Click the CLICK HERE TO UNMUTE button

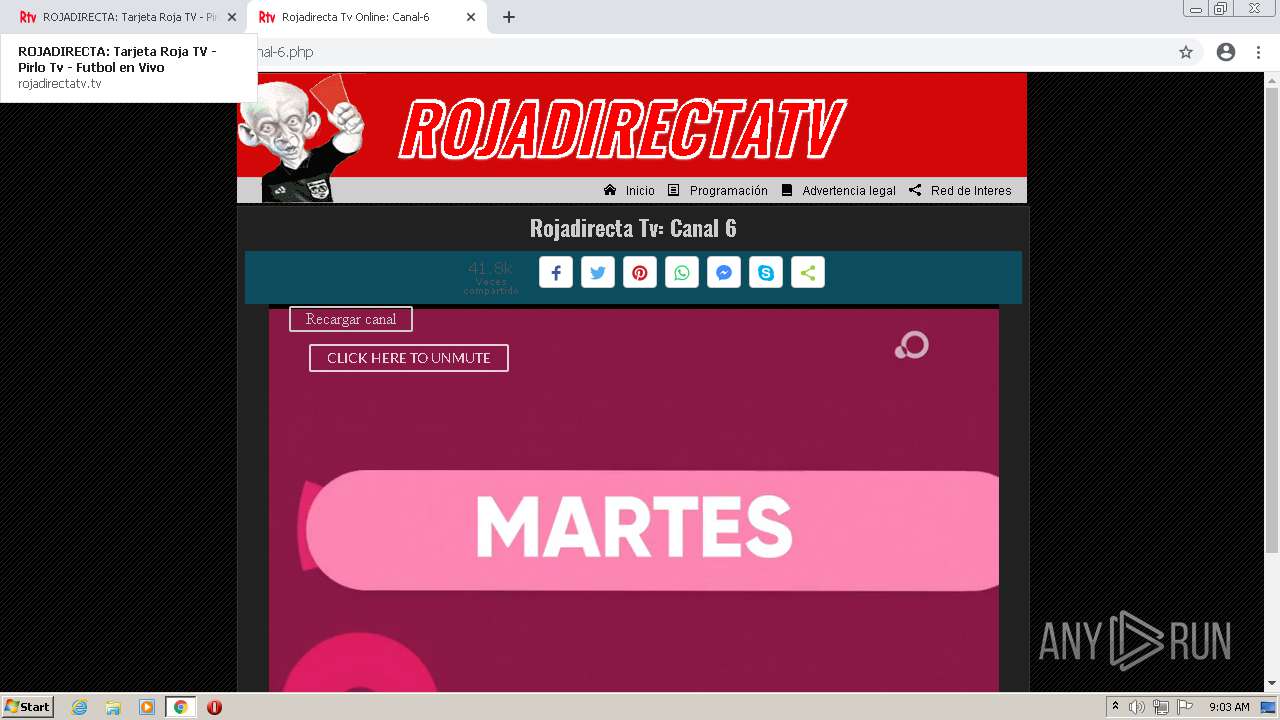pyautogui.click(x=409, y=358)
